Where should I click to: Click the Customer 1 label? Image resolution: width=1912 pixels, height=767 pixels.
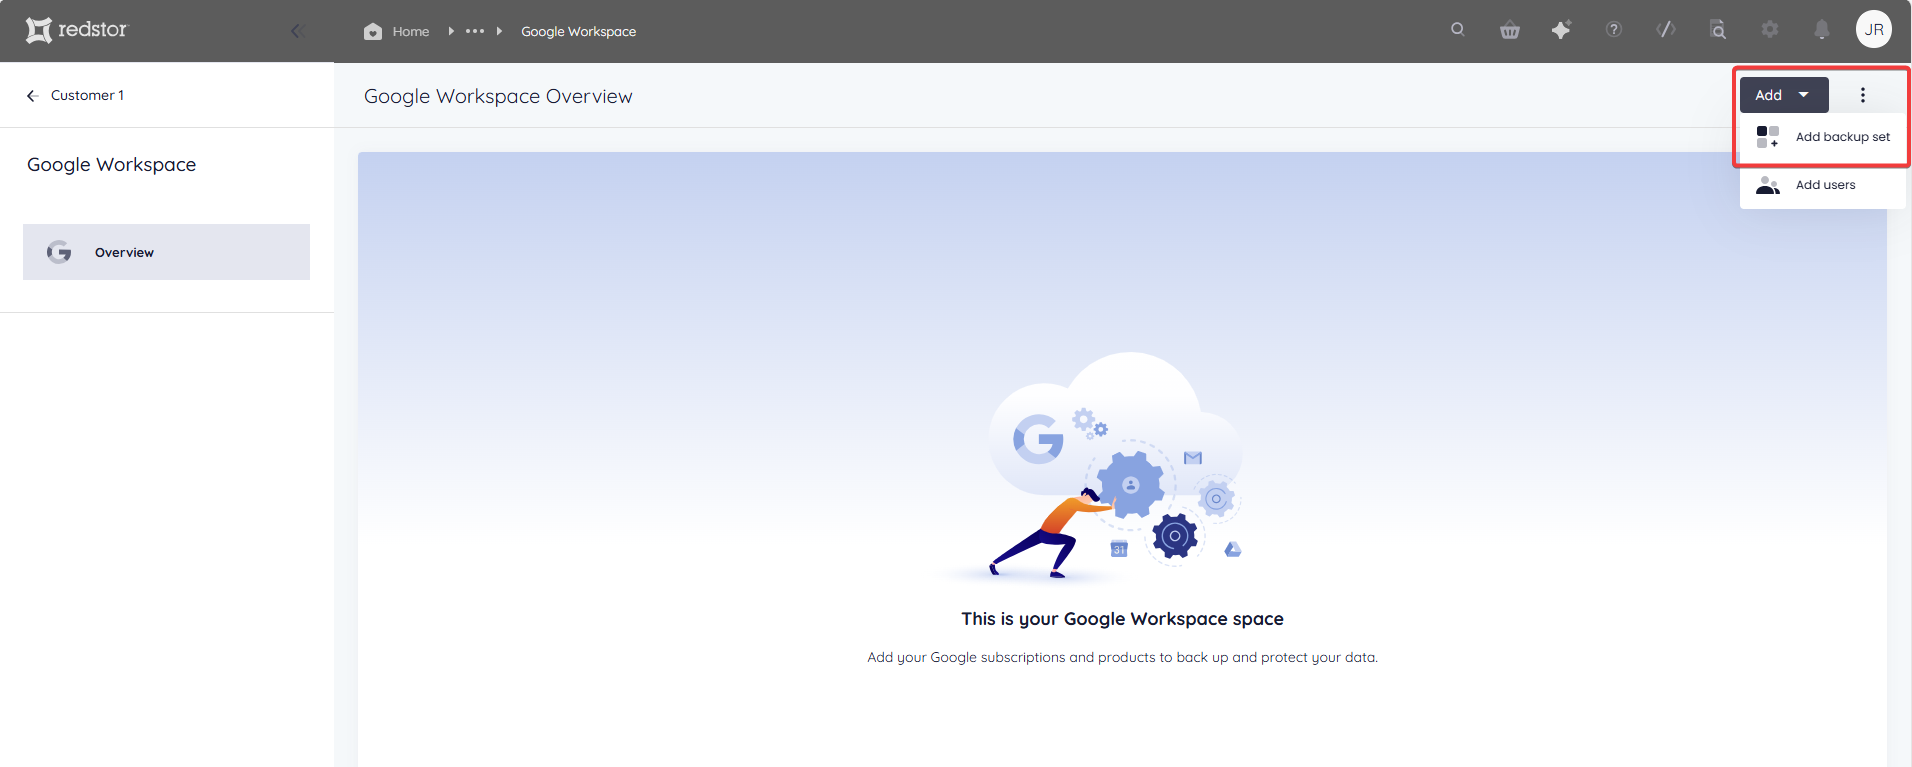(x=87, y=95)
